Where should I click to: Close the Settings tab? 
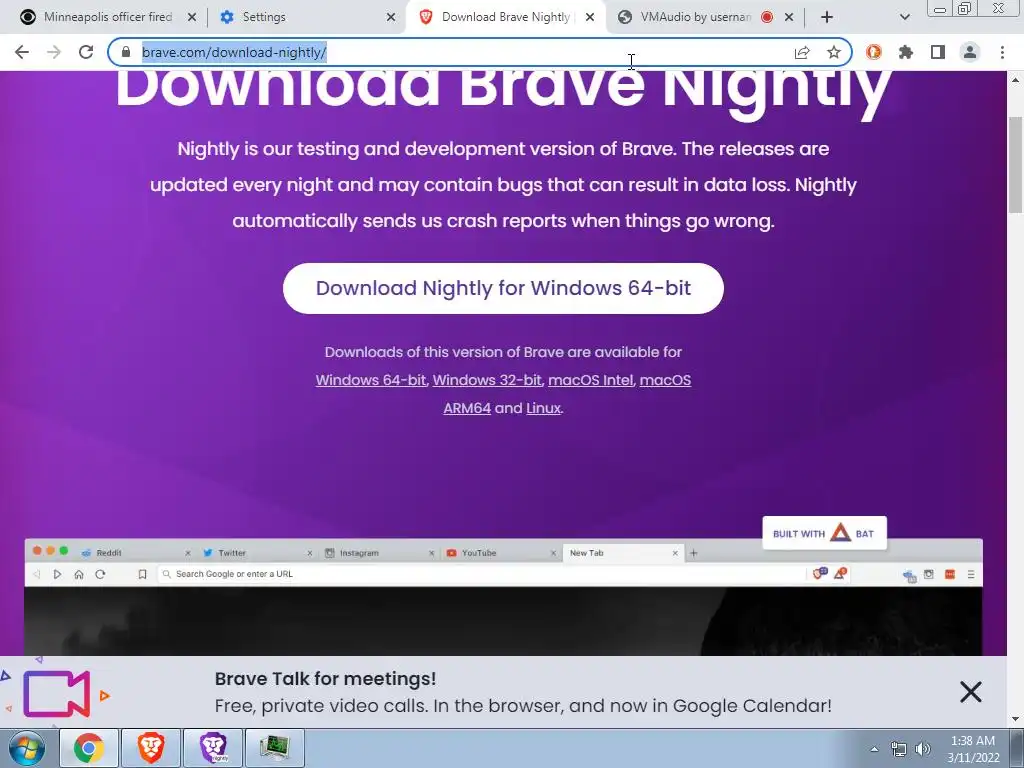point(391,17)
